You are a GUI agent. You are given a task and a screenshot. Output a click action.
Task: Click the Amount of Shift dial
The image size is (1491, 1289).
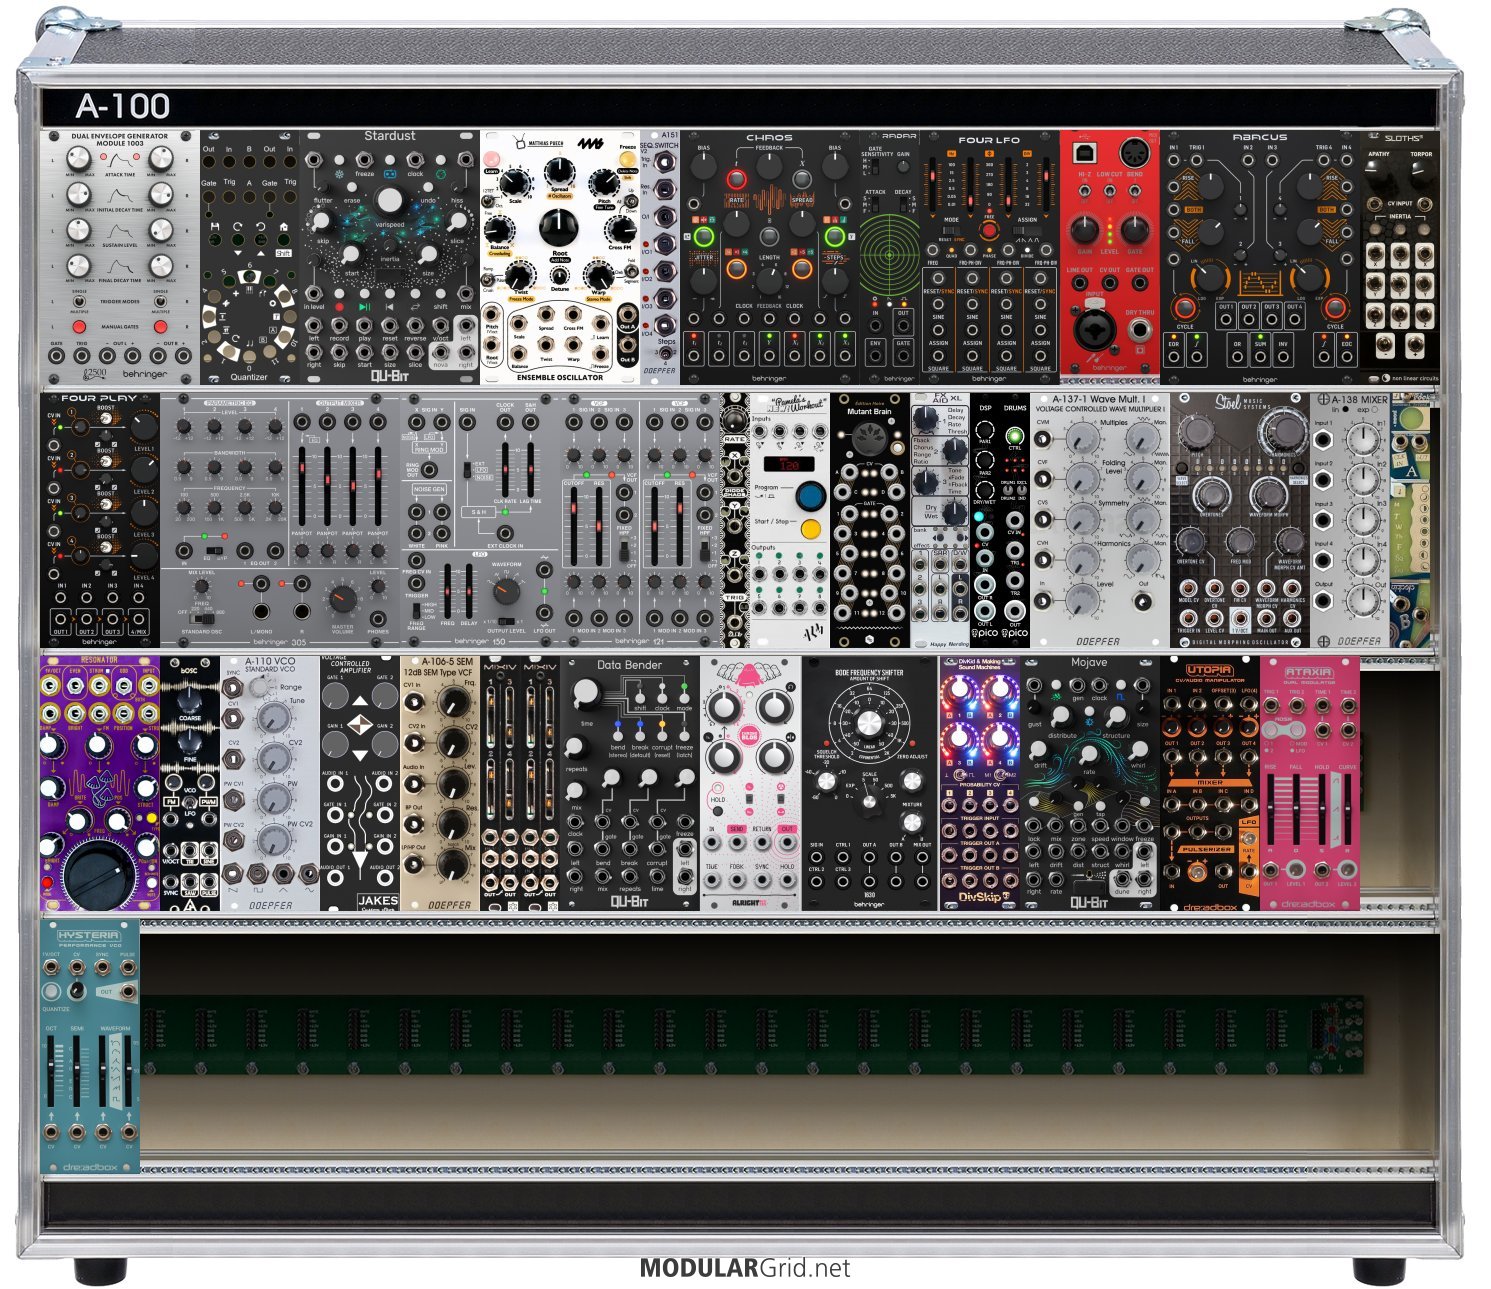(x=869, y=722)
